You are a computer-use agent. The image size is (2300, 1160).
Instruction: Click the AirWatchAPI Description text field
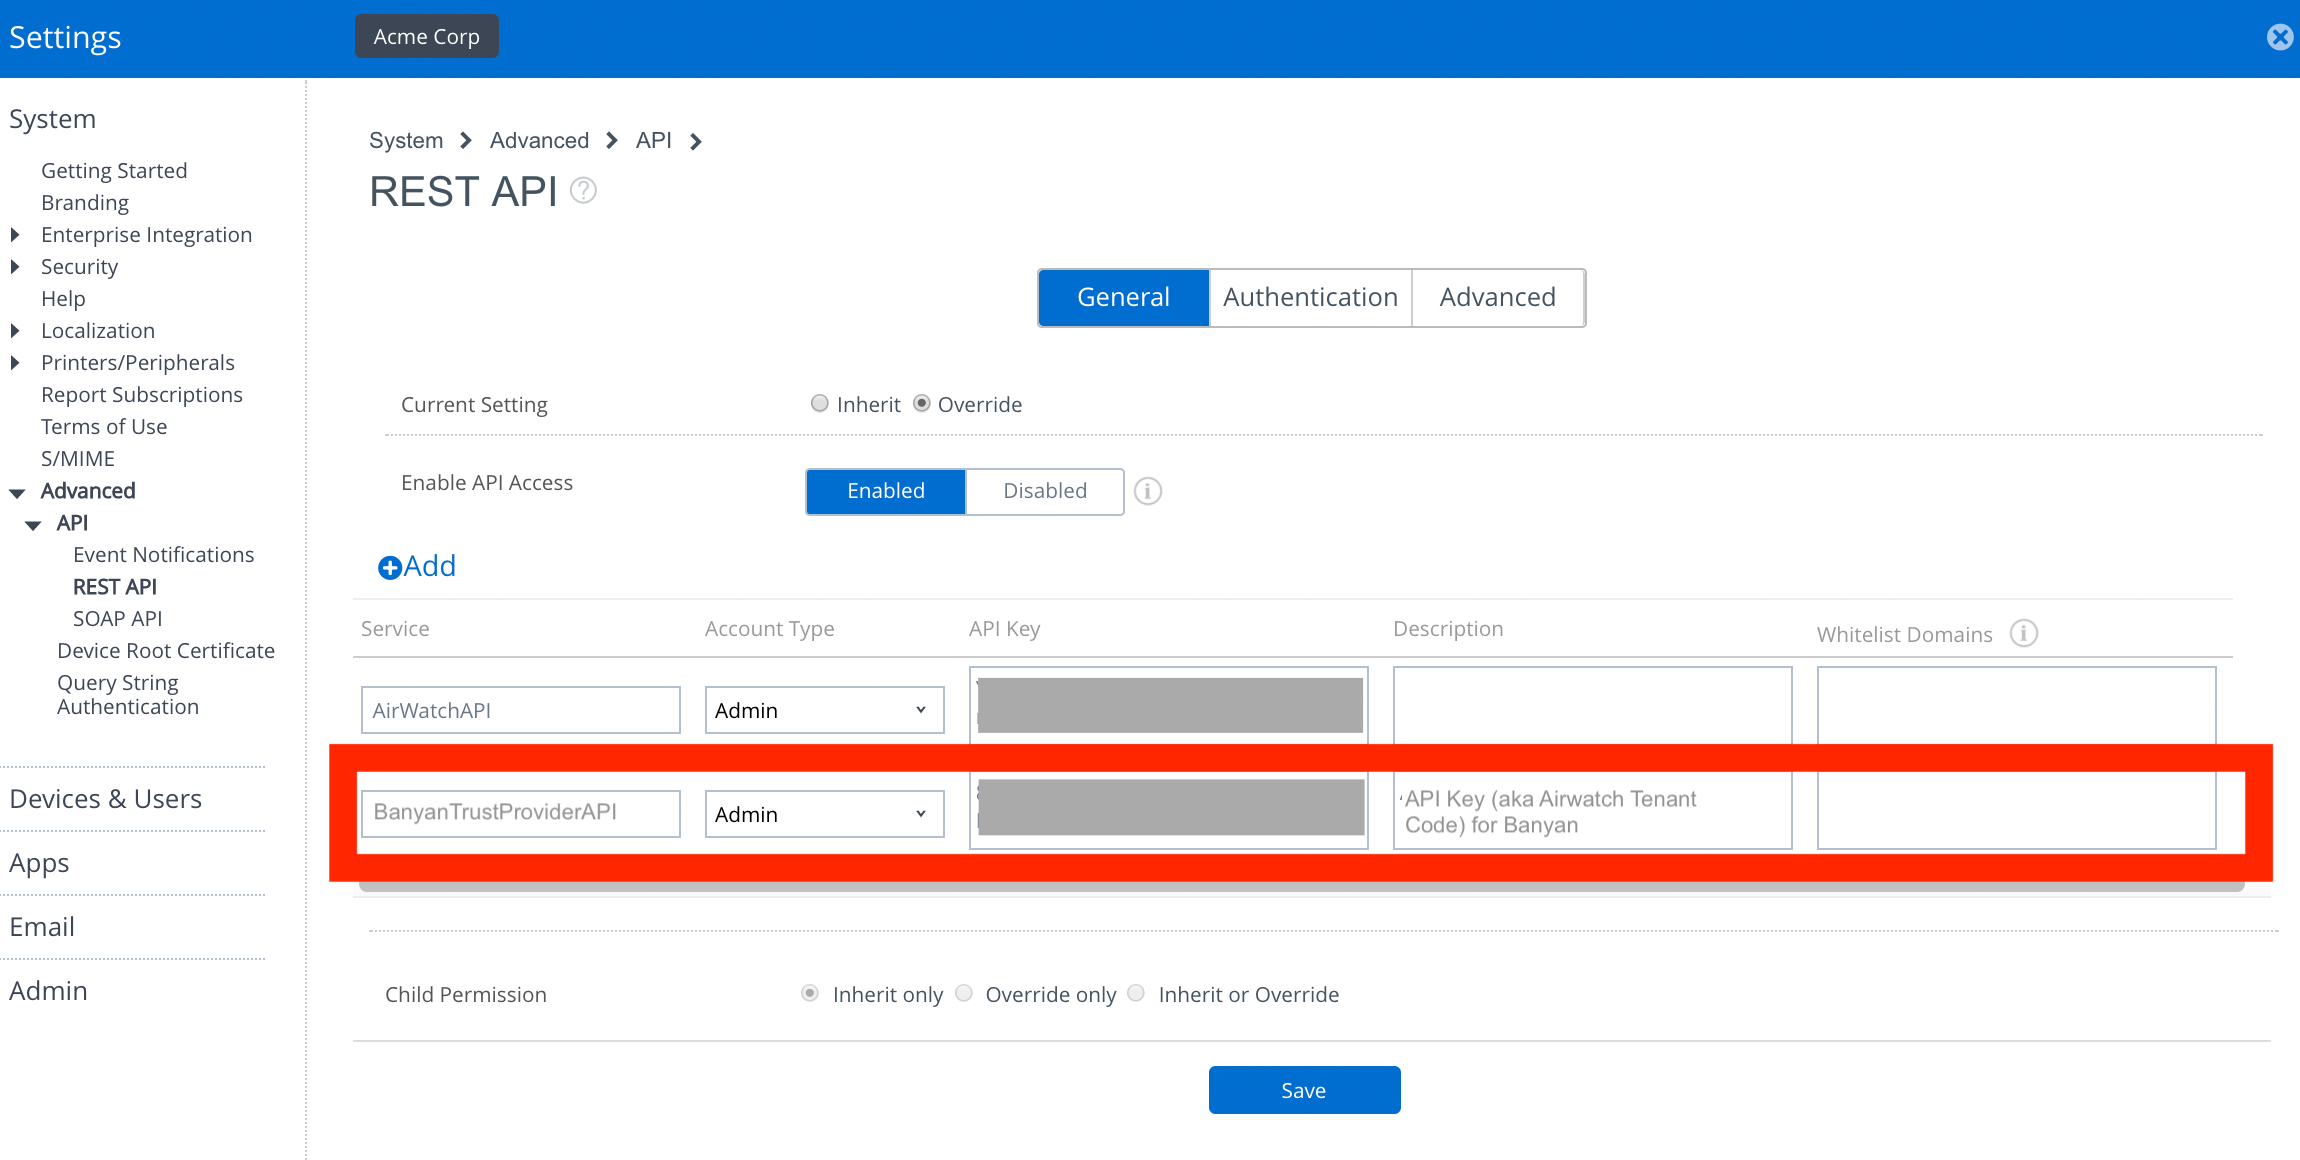click(1592, 705)
